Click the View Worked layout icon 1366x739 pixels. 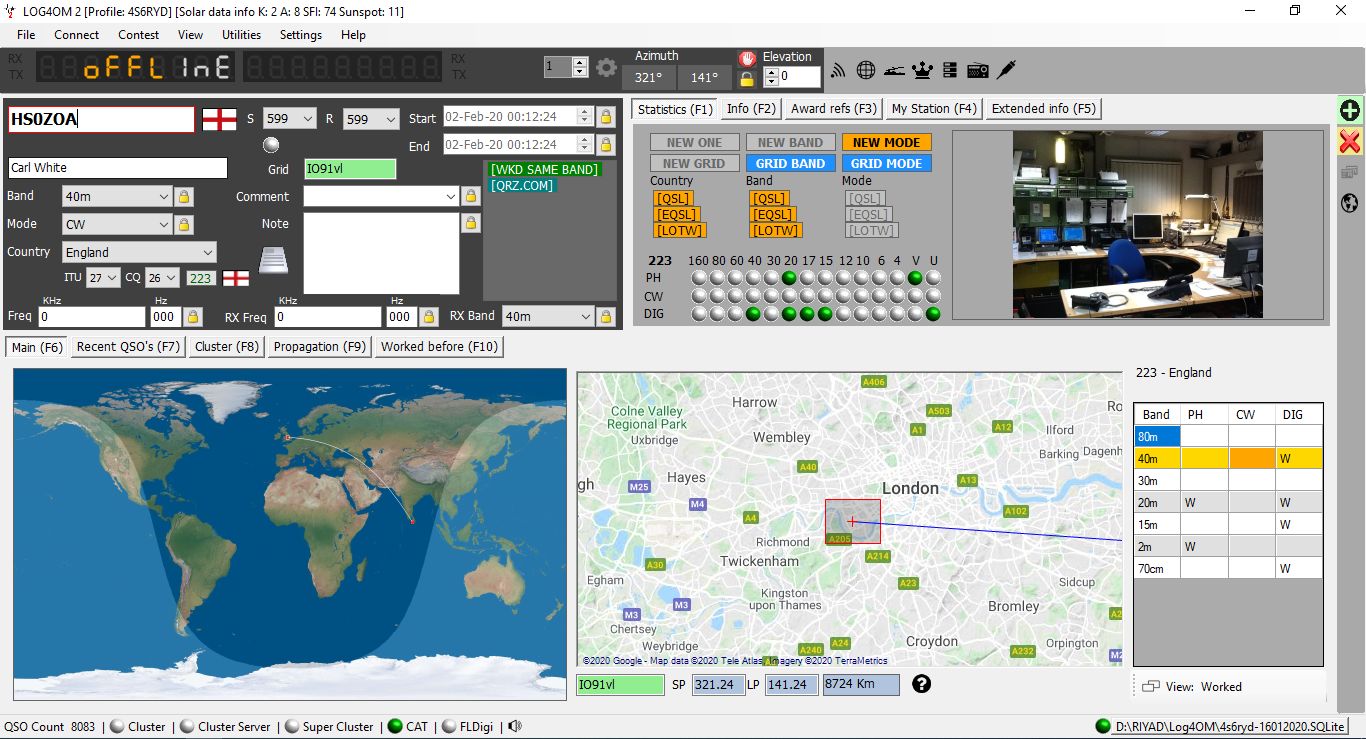1151,687
